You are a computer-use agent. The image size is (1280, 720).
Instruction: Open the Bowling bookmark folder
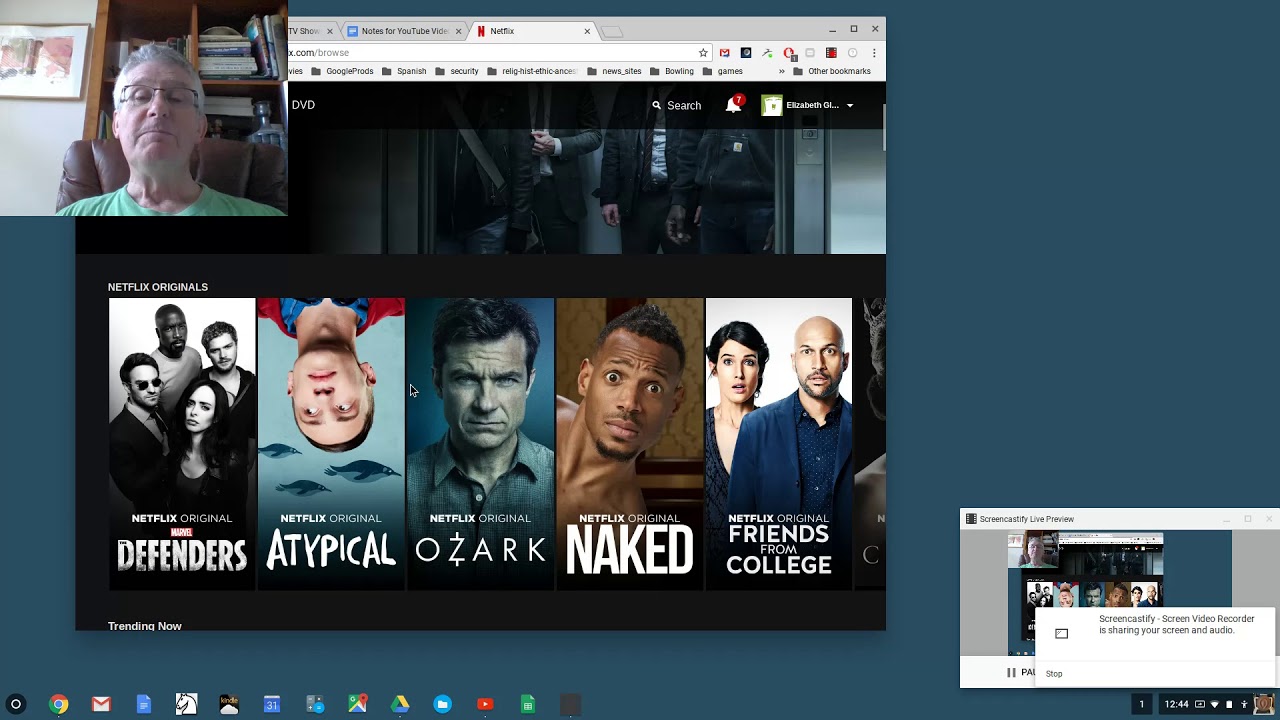[x=672, y=71]
